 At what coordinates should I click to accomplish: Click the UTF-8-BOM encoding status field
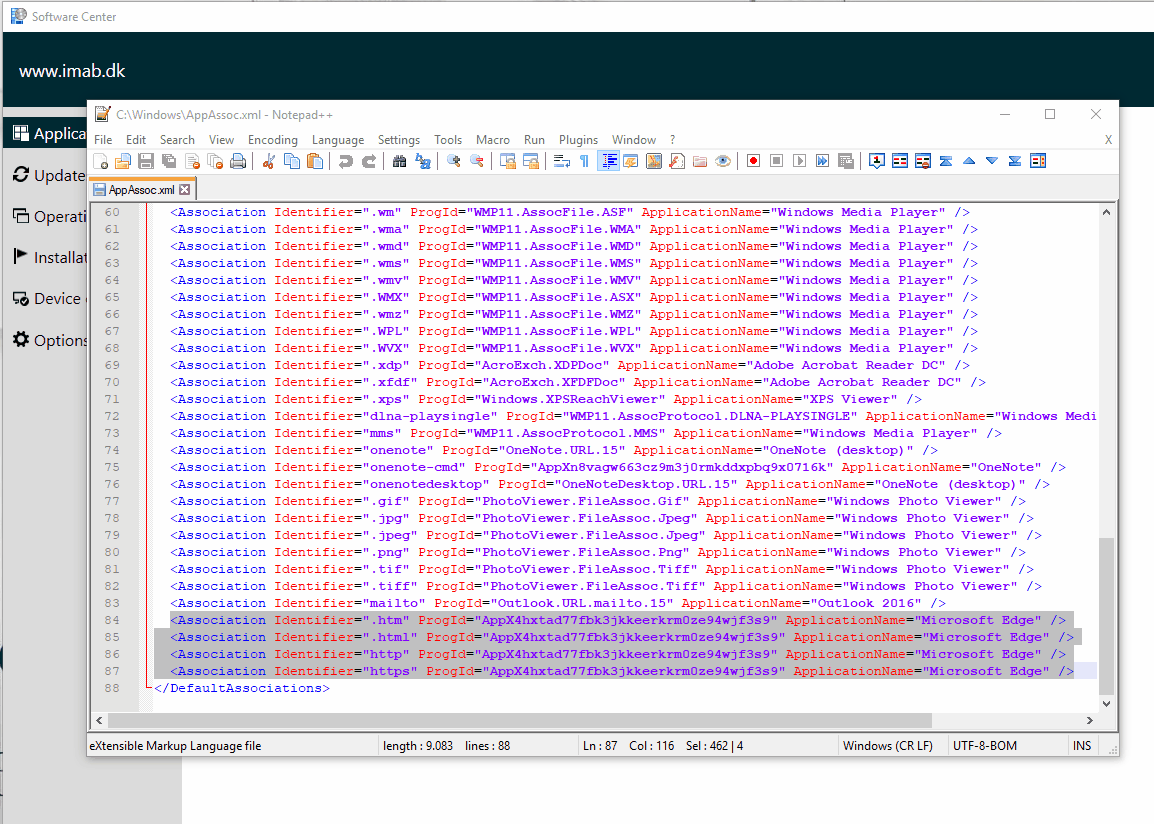(985, 745)
